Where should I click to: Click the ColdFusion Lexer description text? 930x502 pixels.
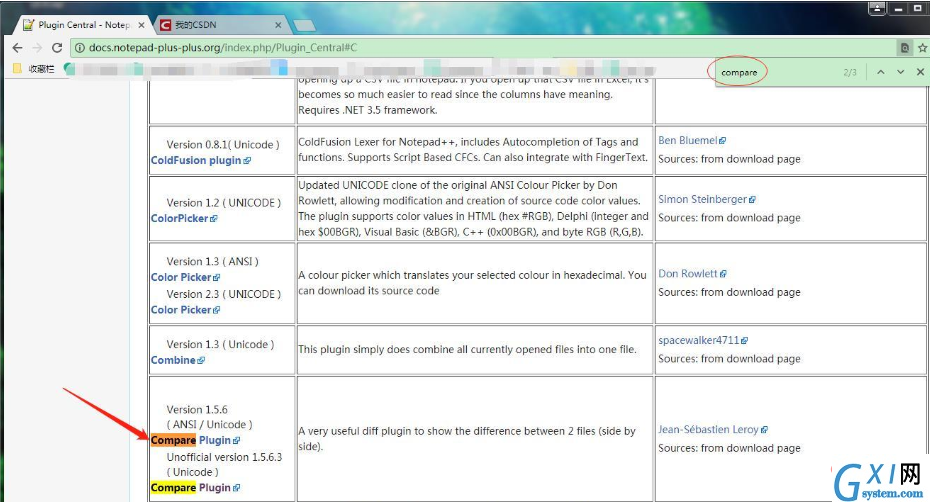click(x=473, y=150)
